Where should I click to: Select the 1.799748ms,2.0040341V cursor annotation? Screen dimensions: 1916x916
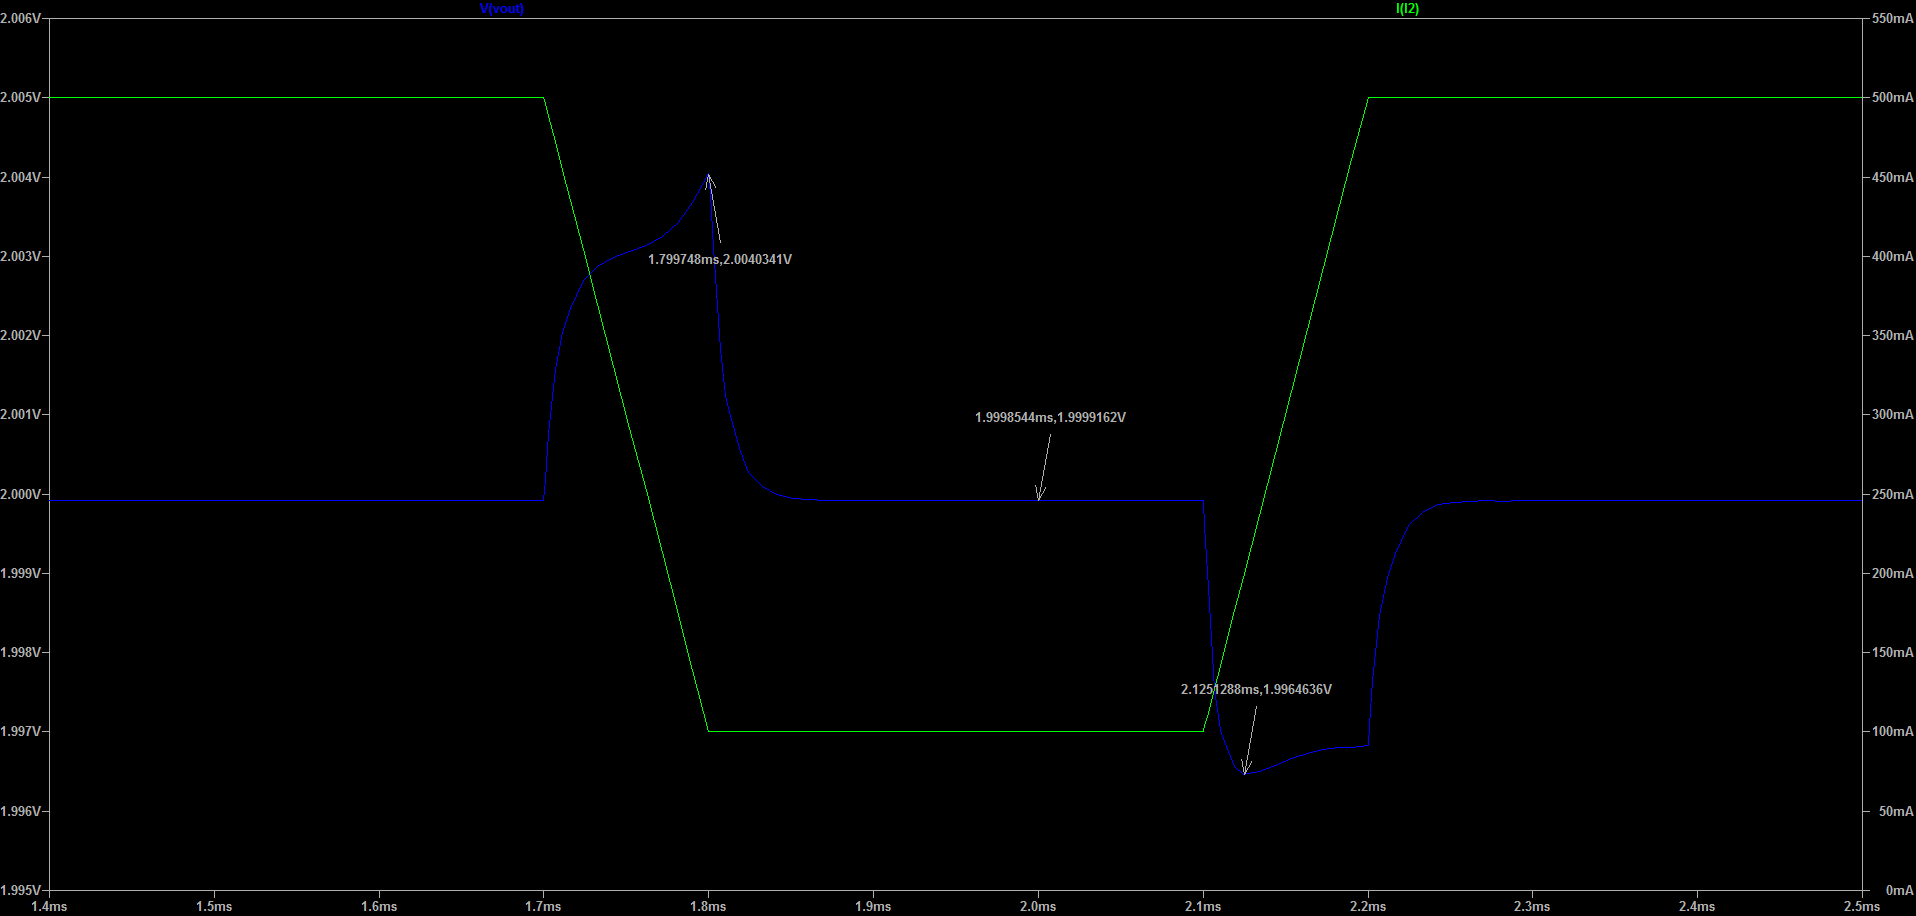tap(720, 259)
